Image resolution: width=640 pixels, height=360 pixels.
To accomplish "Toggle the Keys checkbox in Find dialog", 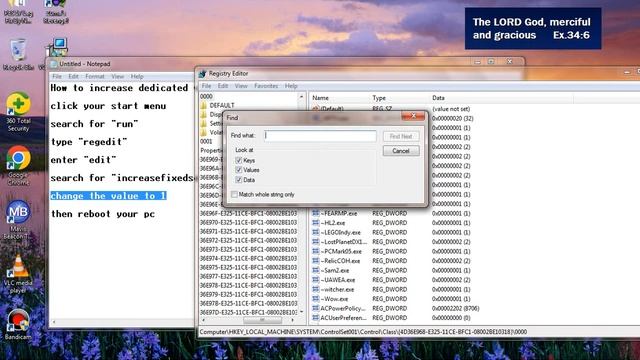I will [239, 160].
